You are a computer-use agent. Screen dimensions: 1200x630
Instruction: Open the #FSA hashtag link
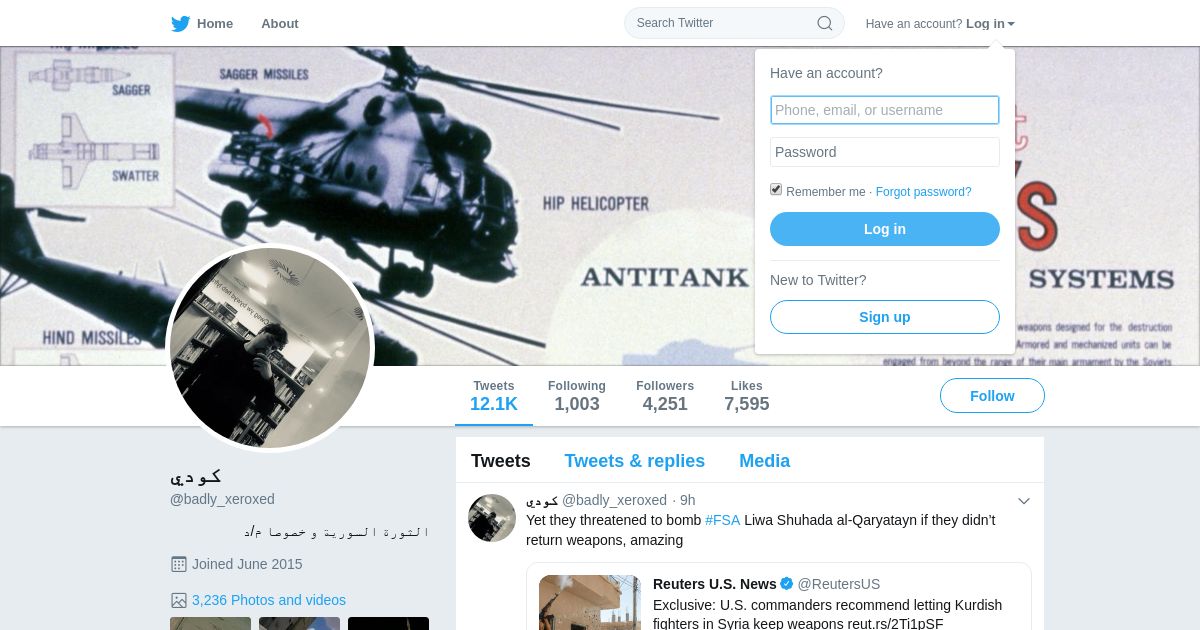723,520
